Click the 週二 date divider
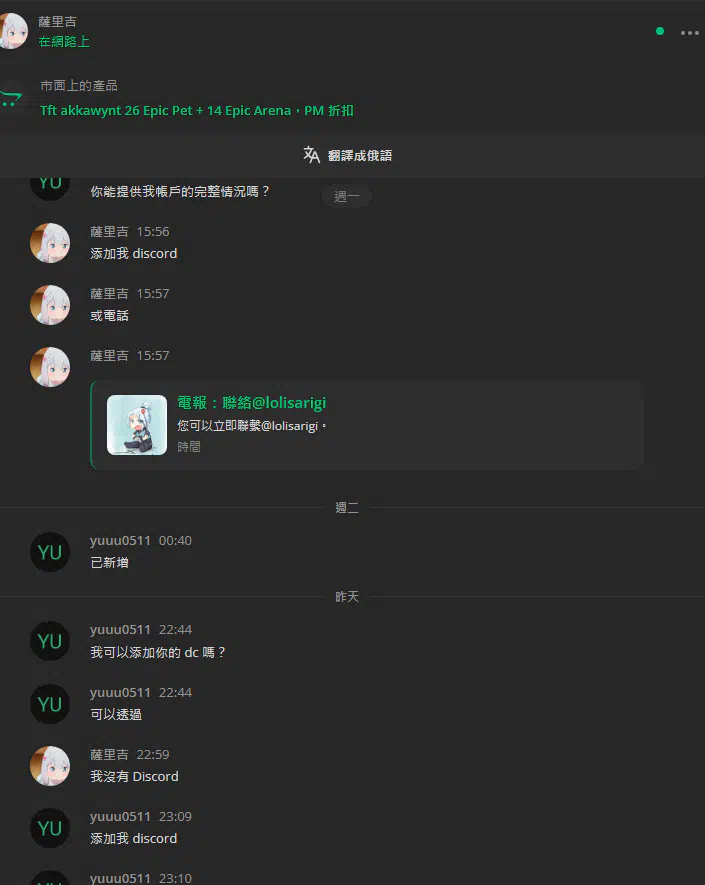Screen dimensions: 705x885 point(347,507)
